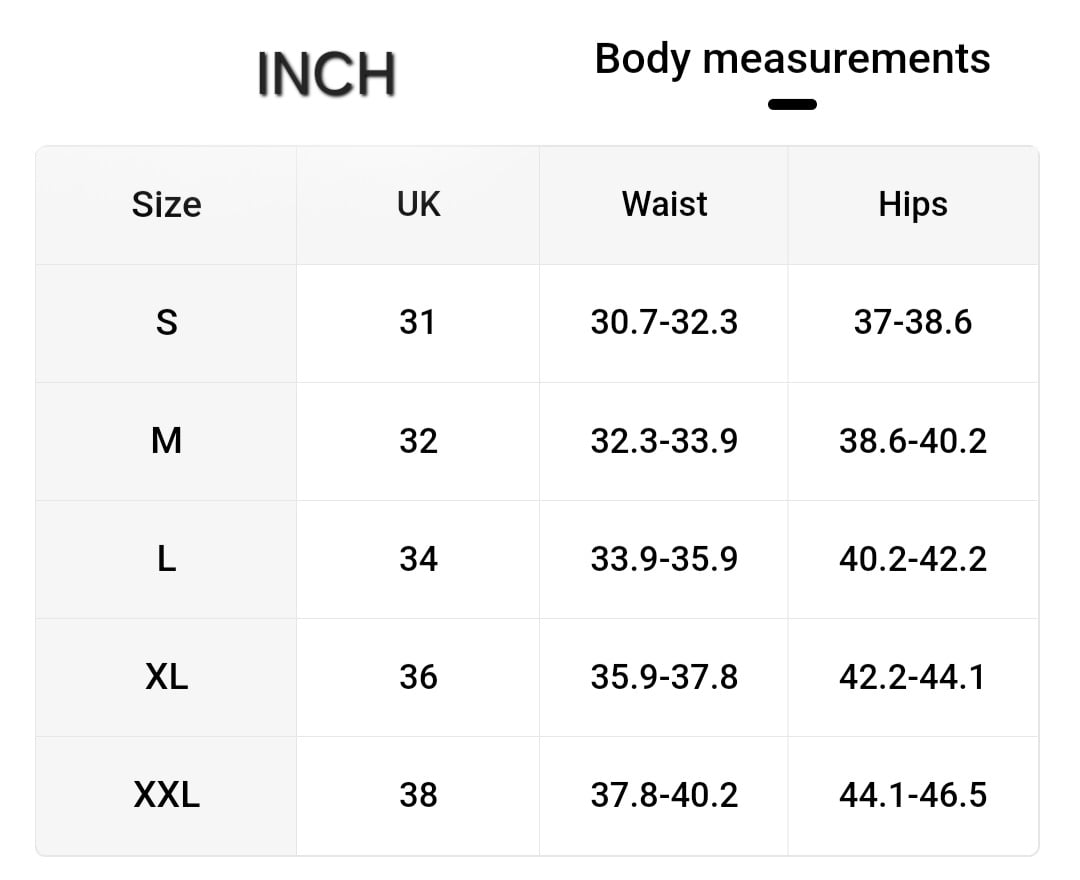
Task: Select the Body measurements tab
Action: [792, 59]
